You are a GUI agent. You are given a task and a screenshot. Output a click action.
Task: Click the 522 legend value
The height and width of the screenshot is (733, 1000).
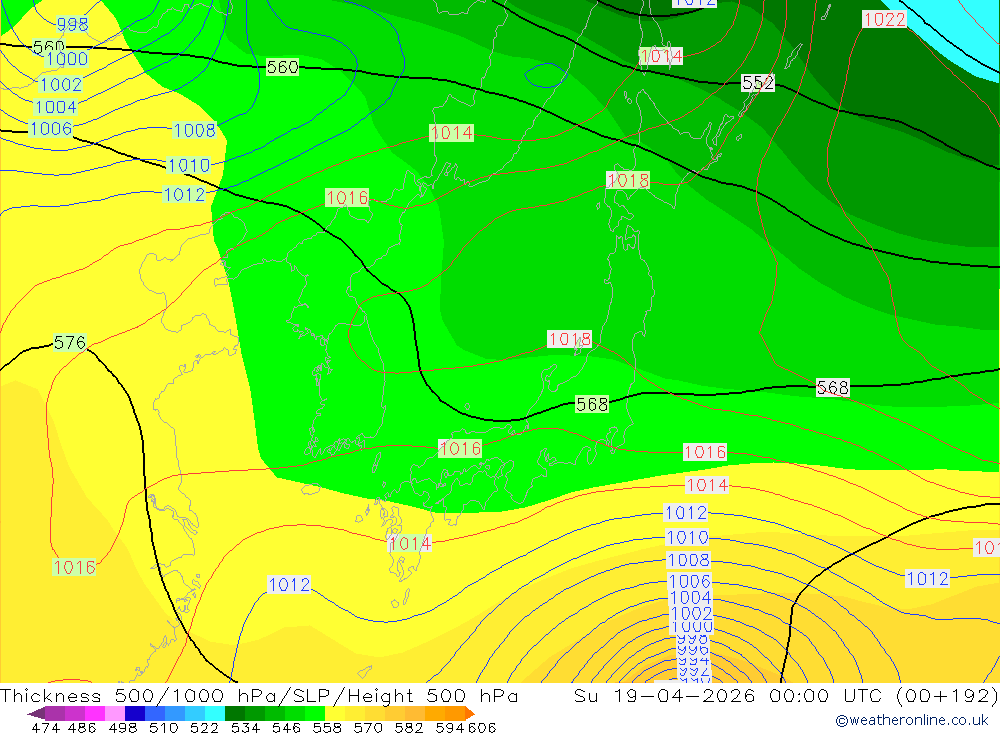[x=204, y=728]
